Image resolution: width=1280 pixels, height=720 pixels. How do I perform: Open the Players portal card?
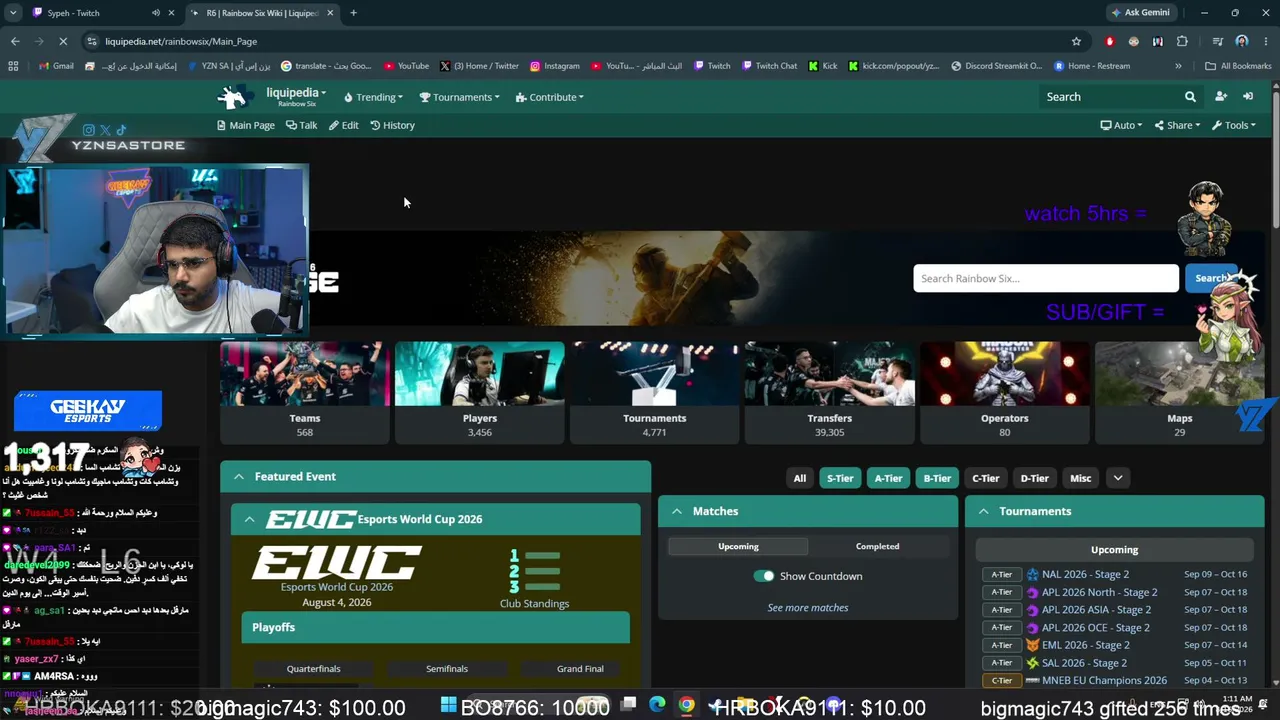480,391
